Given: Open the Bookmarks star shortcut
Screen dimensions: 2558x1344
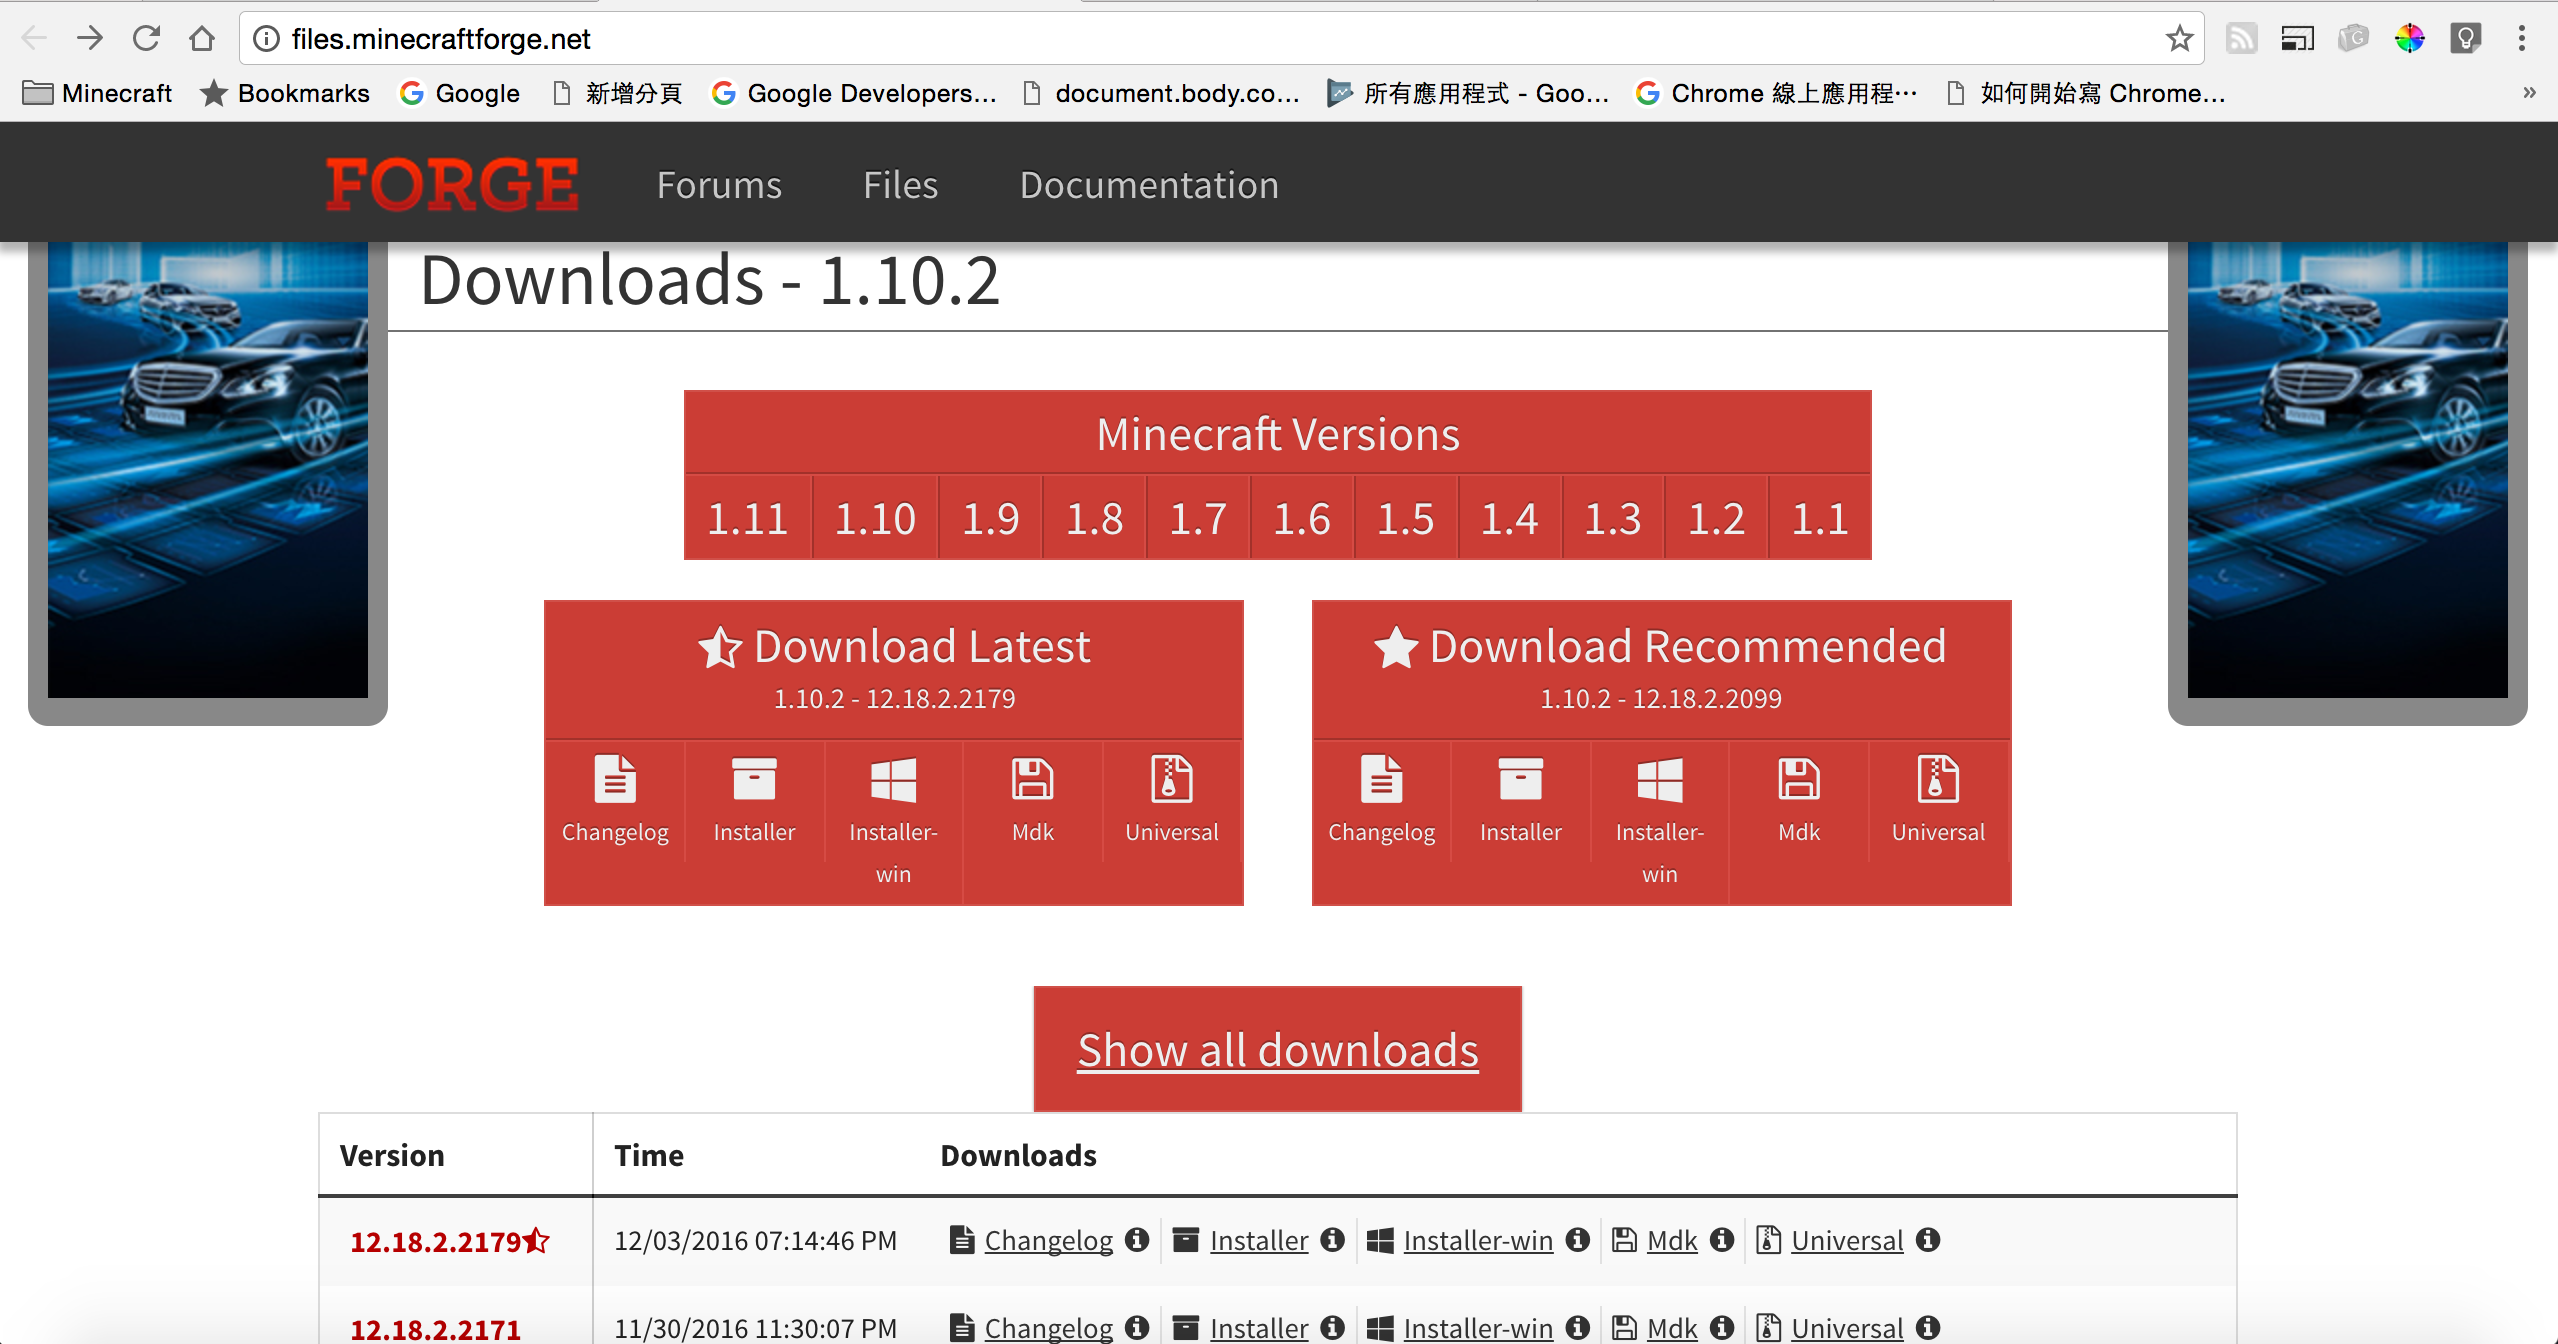Looking at the screenshot, I should [285, 93].
